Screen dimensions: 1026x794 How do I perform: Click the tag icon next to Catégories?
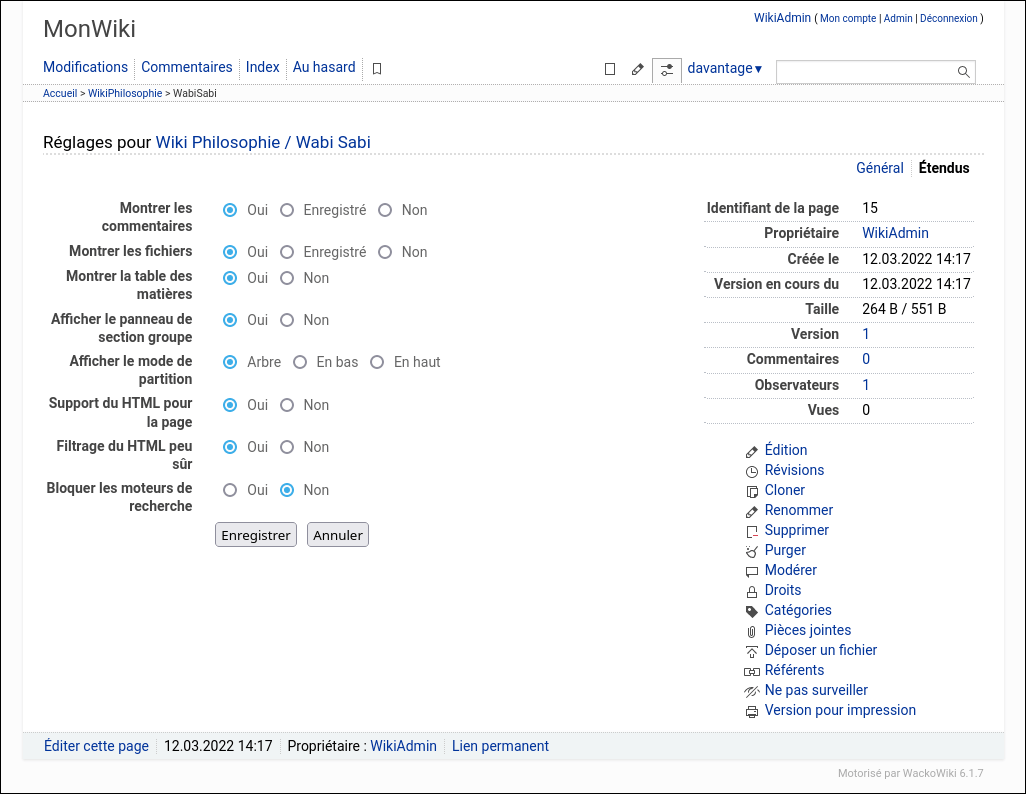coord(752,611)
